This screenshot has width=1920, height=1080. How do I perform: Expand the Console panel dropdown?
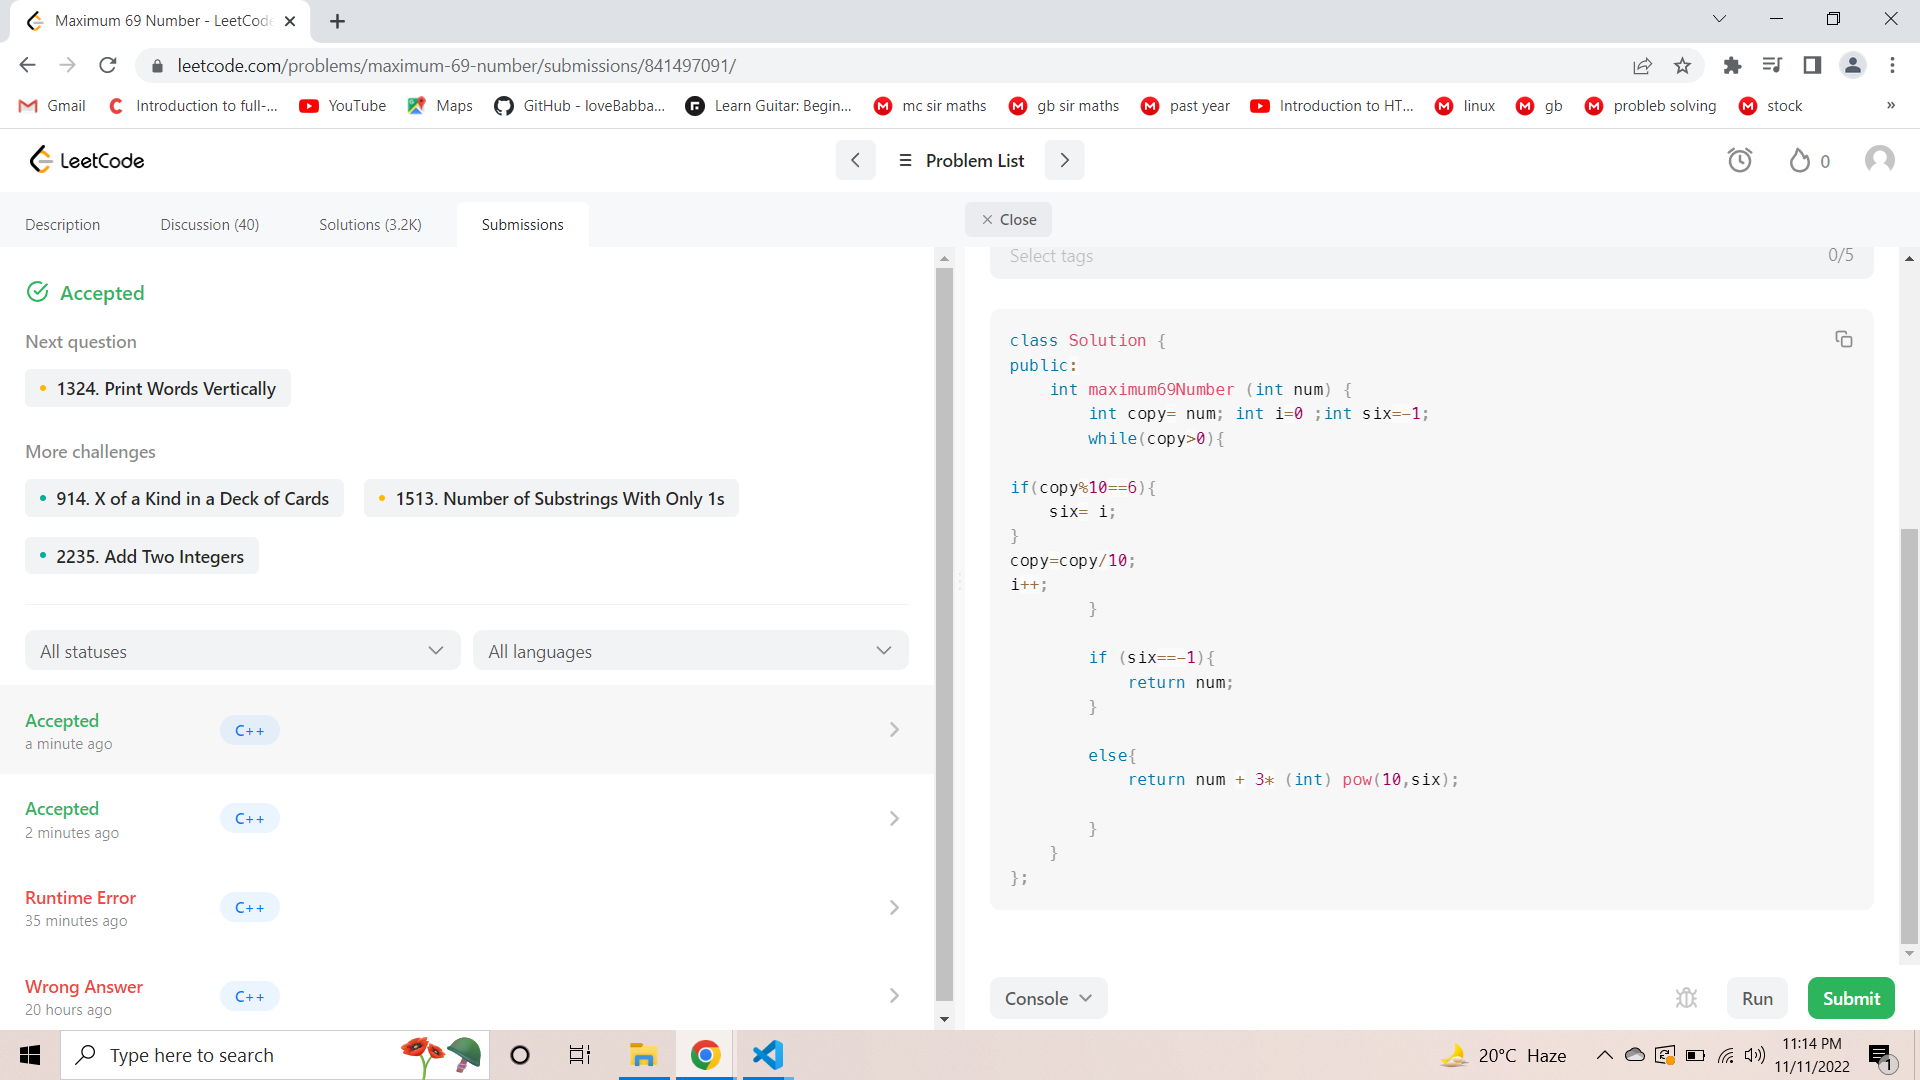click(x=1048, y=998)
